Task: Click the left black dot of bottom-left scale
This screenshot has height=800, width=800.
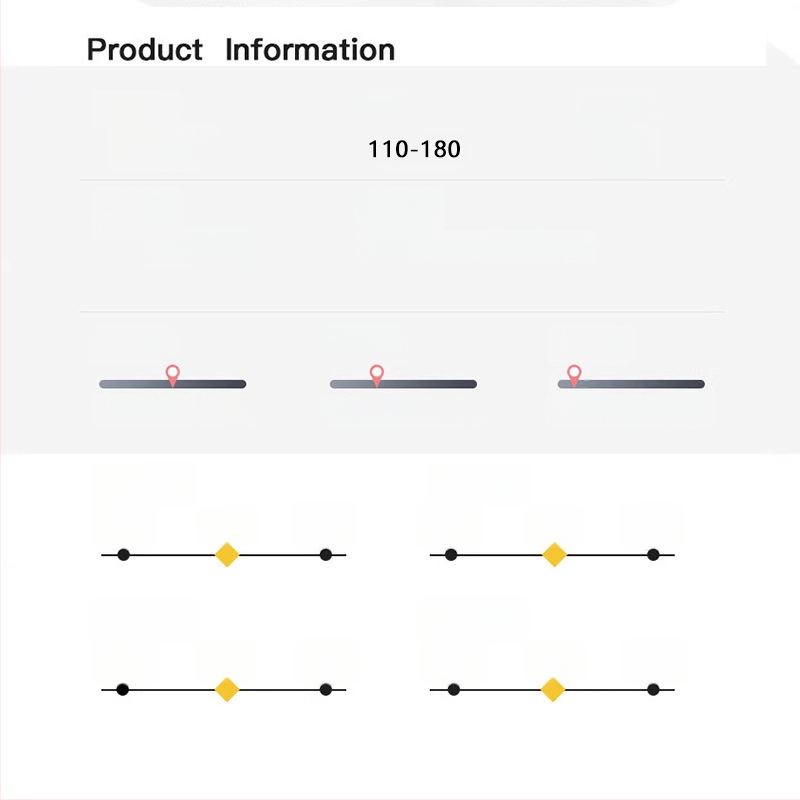Action: tap(122, 689)
